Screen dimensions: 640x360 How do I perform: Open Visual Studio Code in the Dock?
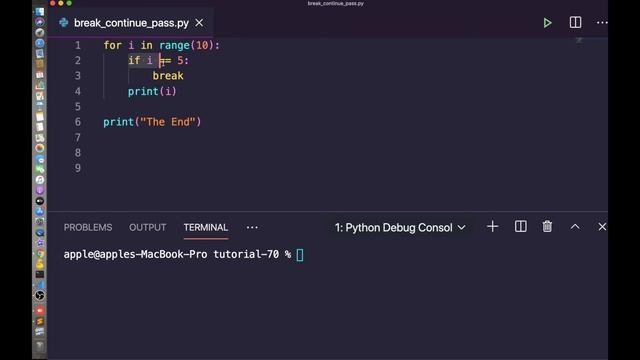pyautogui.click(x=40, y=284)
